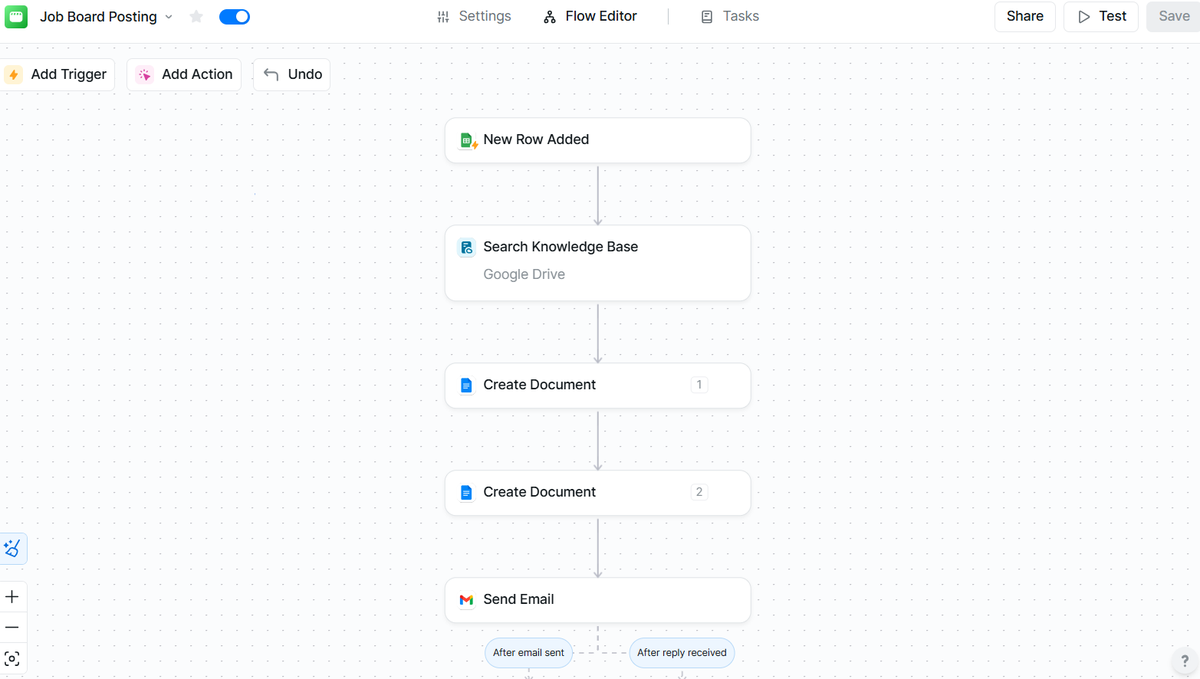Click the Google Drive subtitle text
The height and width of the screenshot is (679, 1200).
click(524, 274)
